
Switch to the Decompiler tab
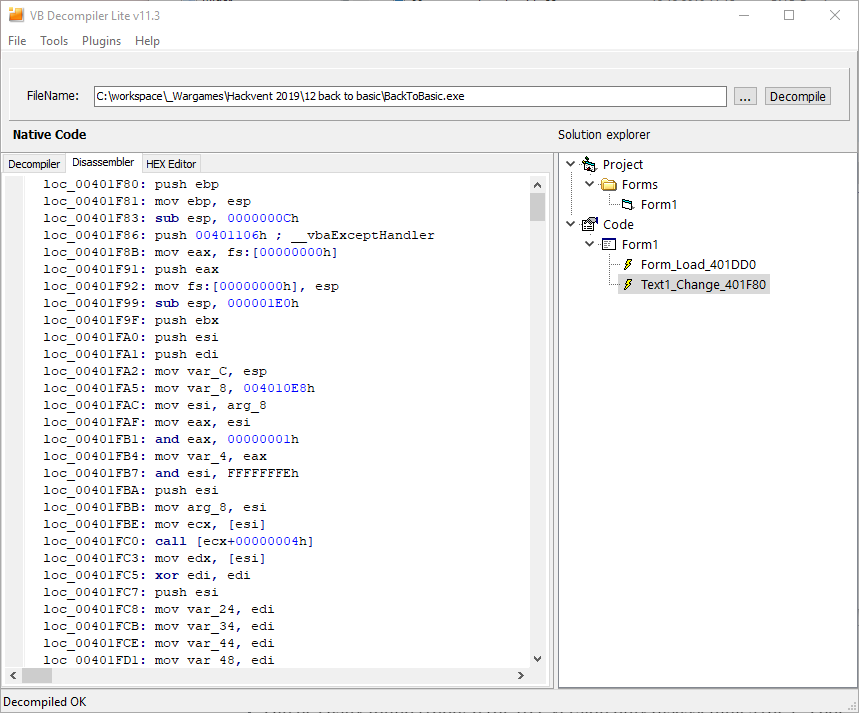coord(34,164)
